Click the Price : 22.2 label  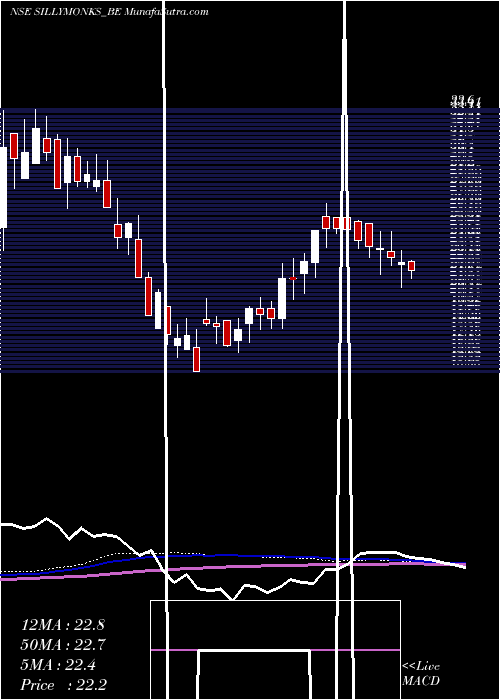[x=64, y=685]
